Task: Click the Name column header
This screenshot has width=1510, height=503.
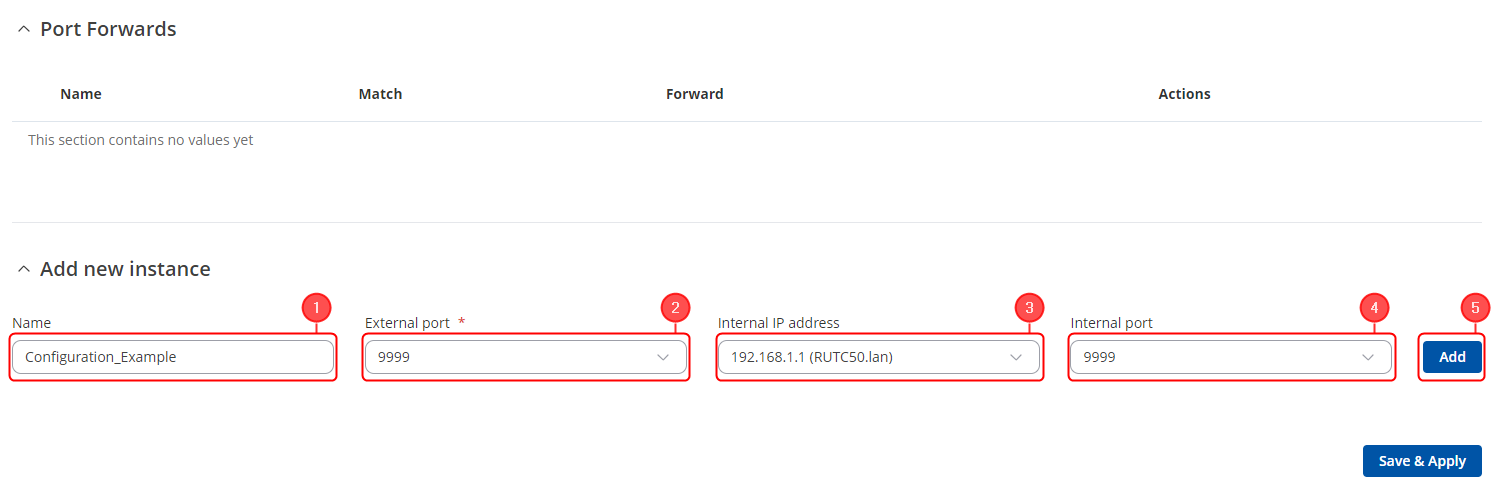Action: tap(81, 94)
